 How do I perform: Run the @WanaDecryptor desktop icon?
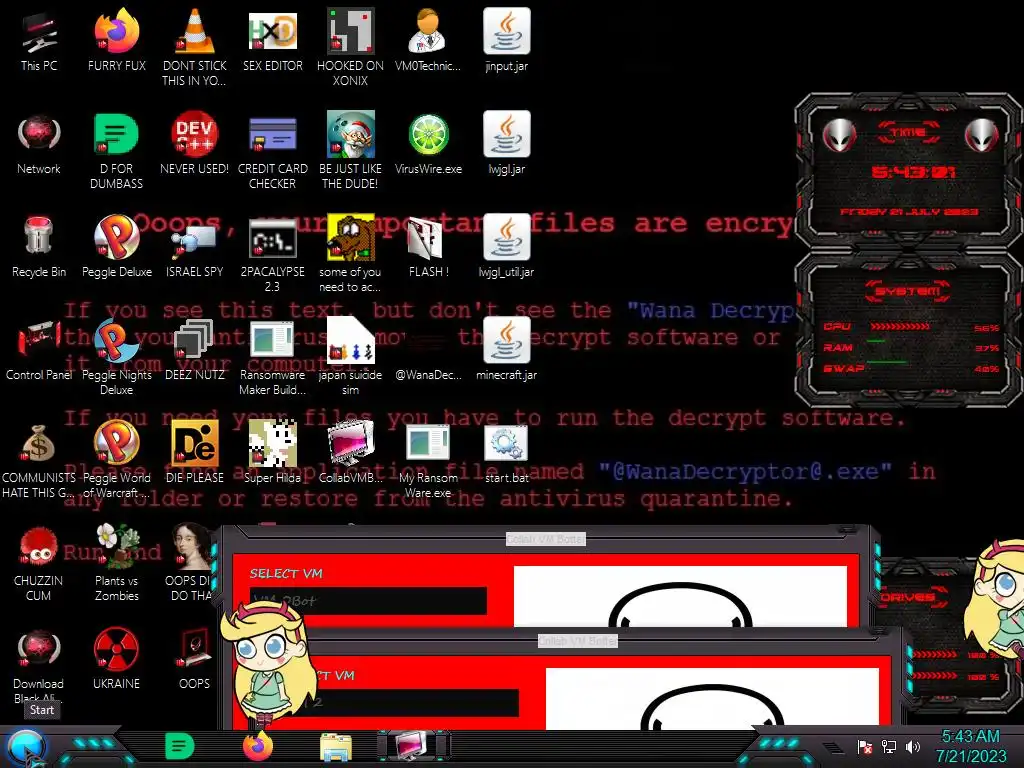pos(428,374)
